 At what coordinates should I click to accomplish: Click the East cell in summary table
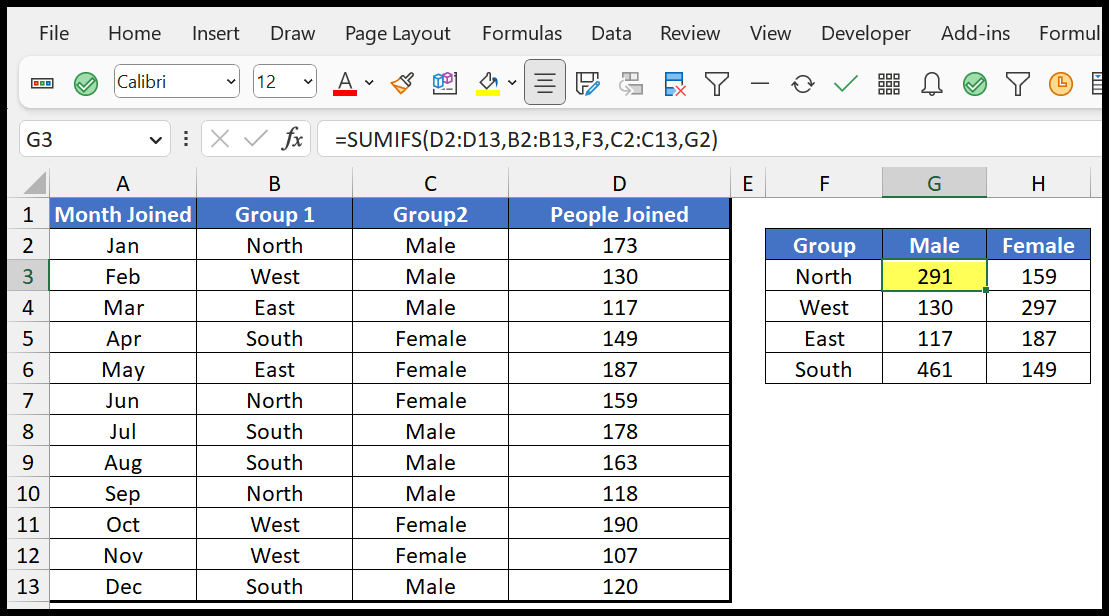coord(824,338)
